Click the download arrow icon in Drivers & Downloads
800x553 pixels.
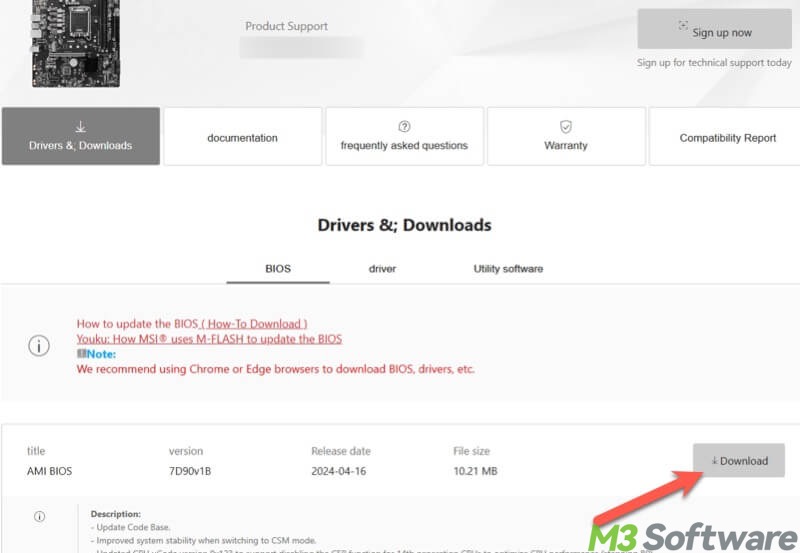click(80, 127)
